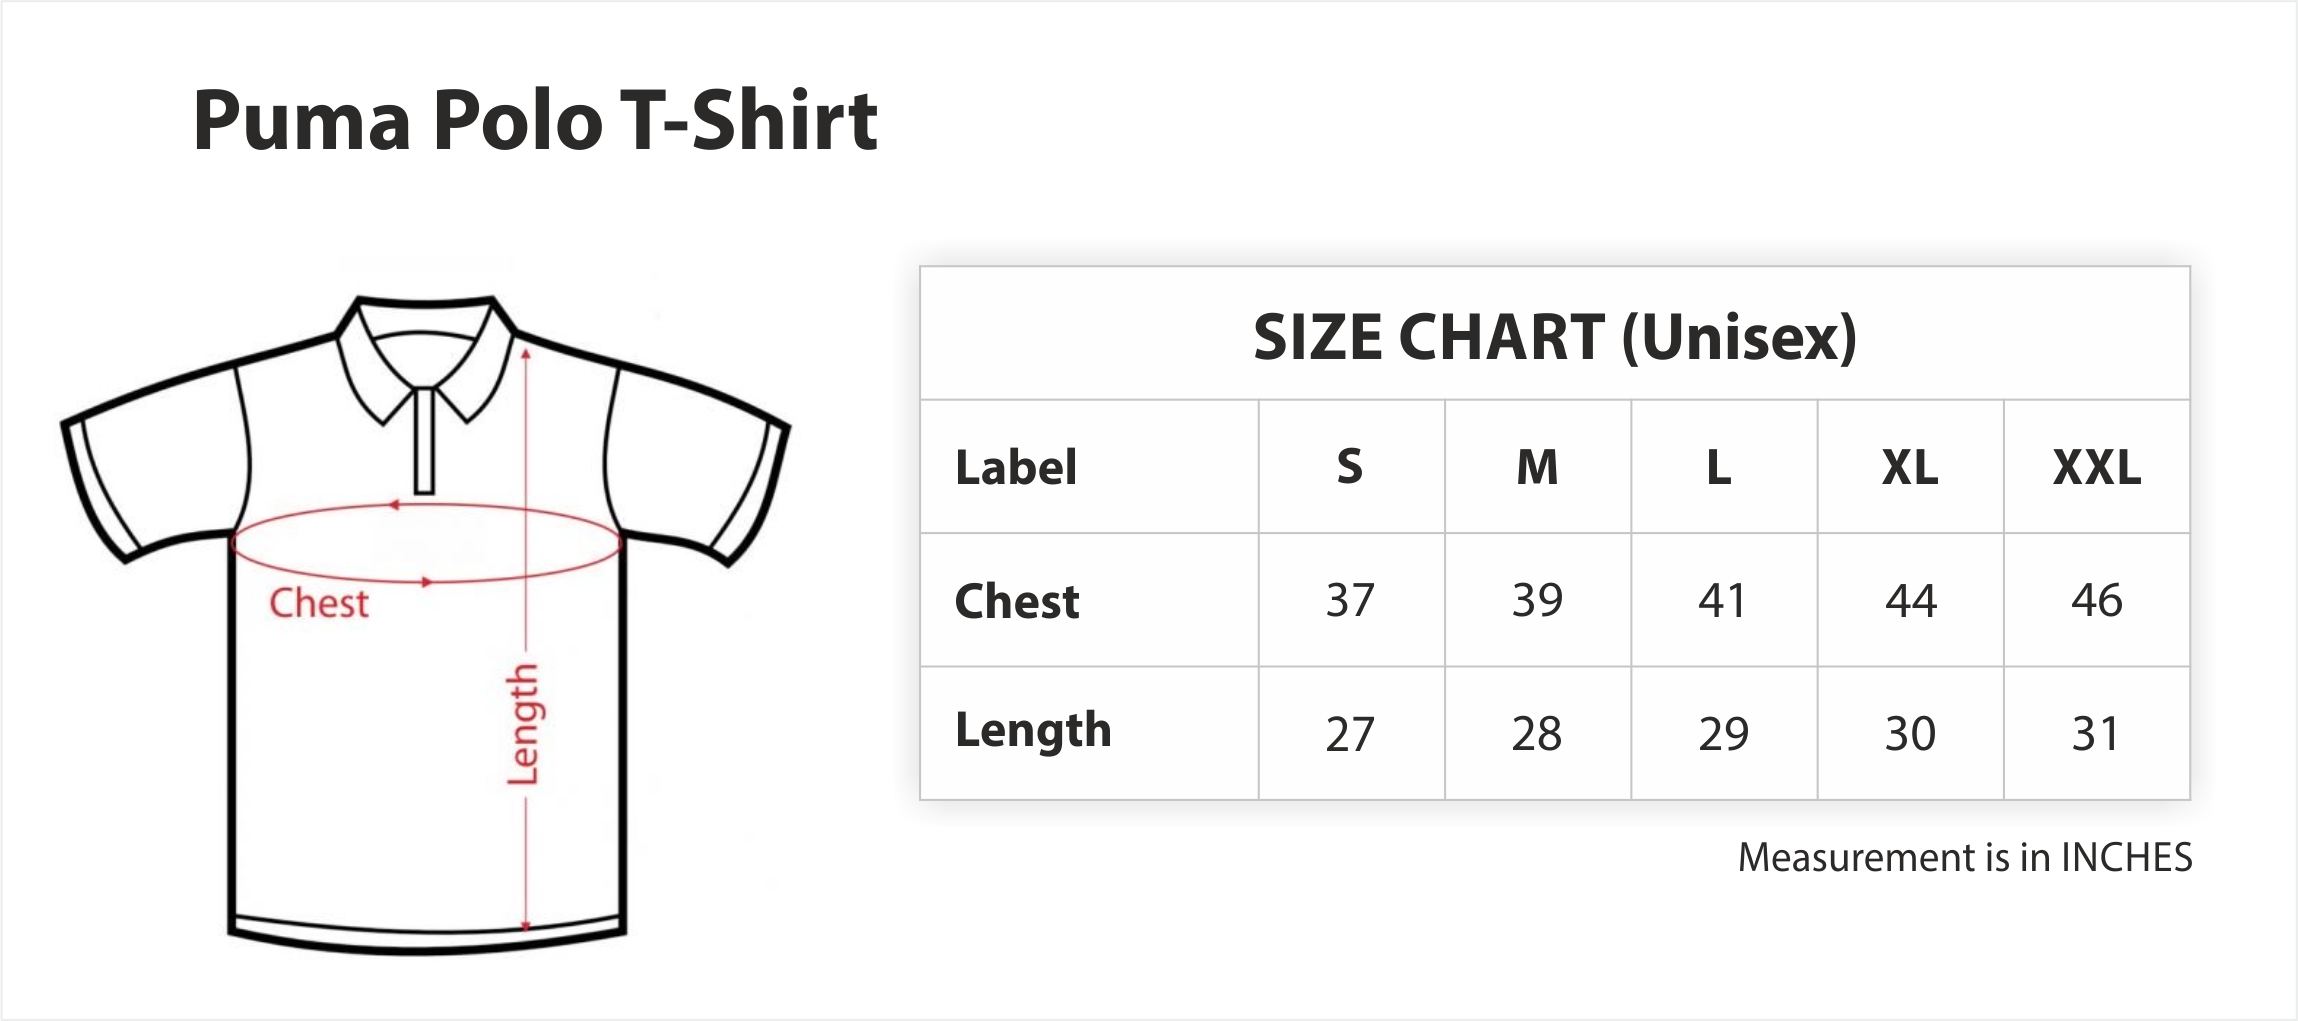This screenshot has height=1021, width=2298.
Task: Click the red Length label on shirt
Action: [x=523, y=723]
